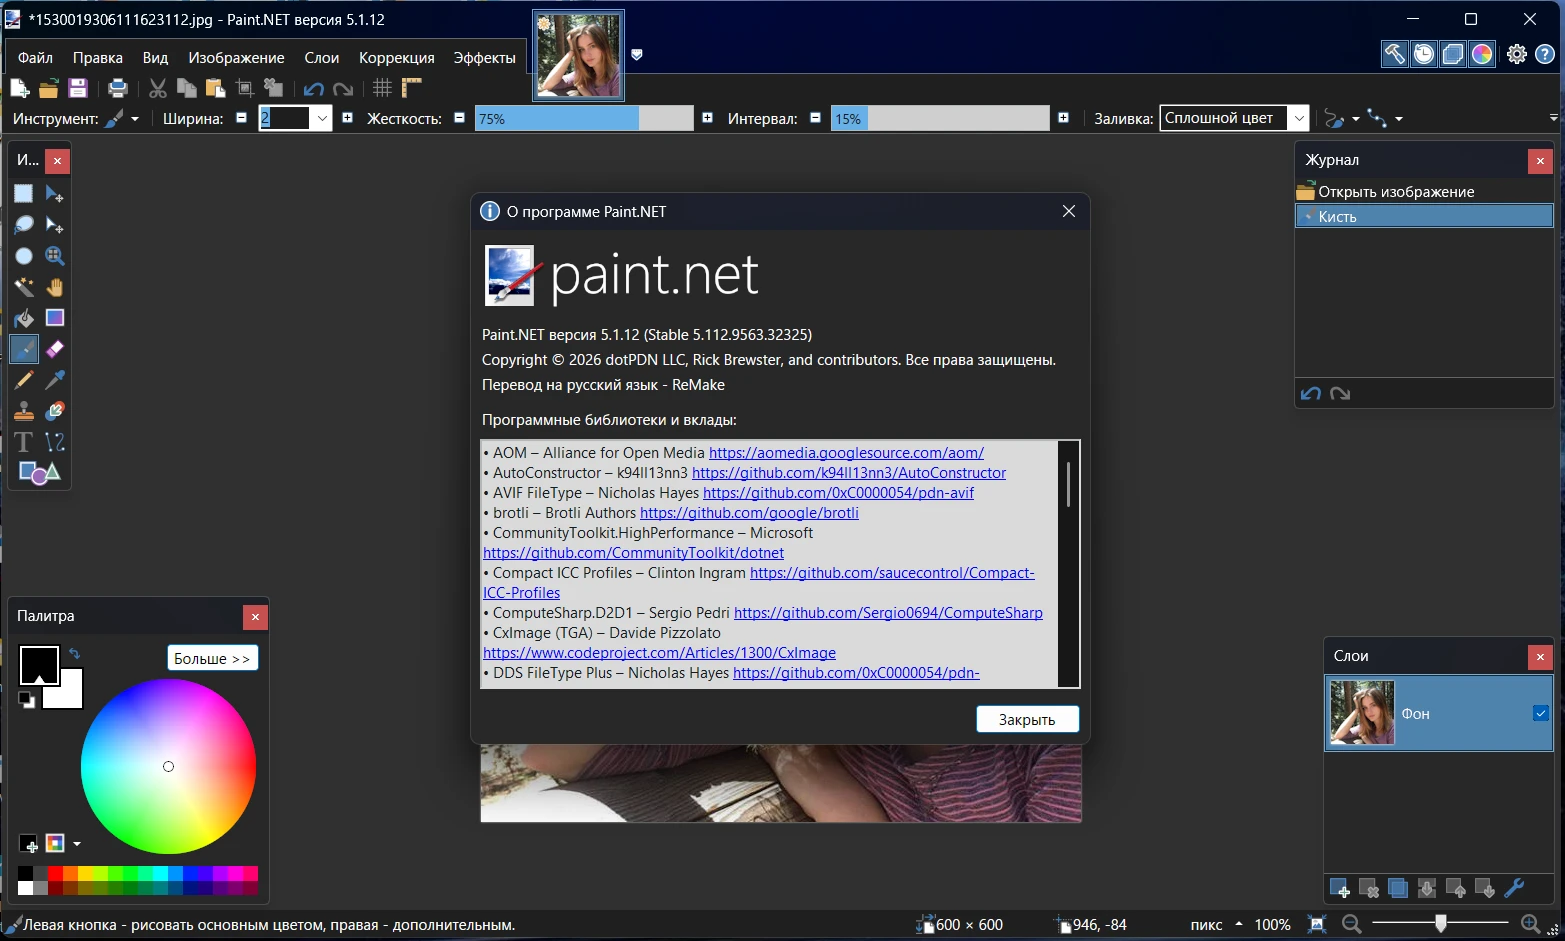The width and height of the screenshot is (1565, 941).
Task: Click the add new layer icon
Action: (x=1340, y=888)
